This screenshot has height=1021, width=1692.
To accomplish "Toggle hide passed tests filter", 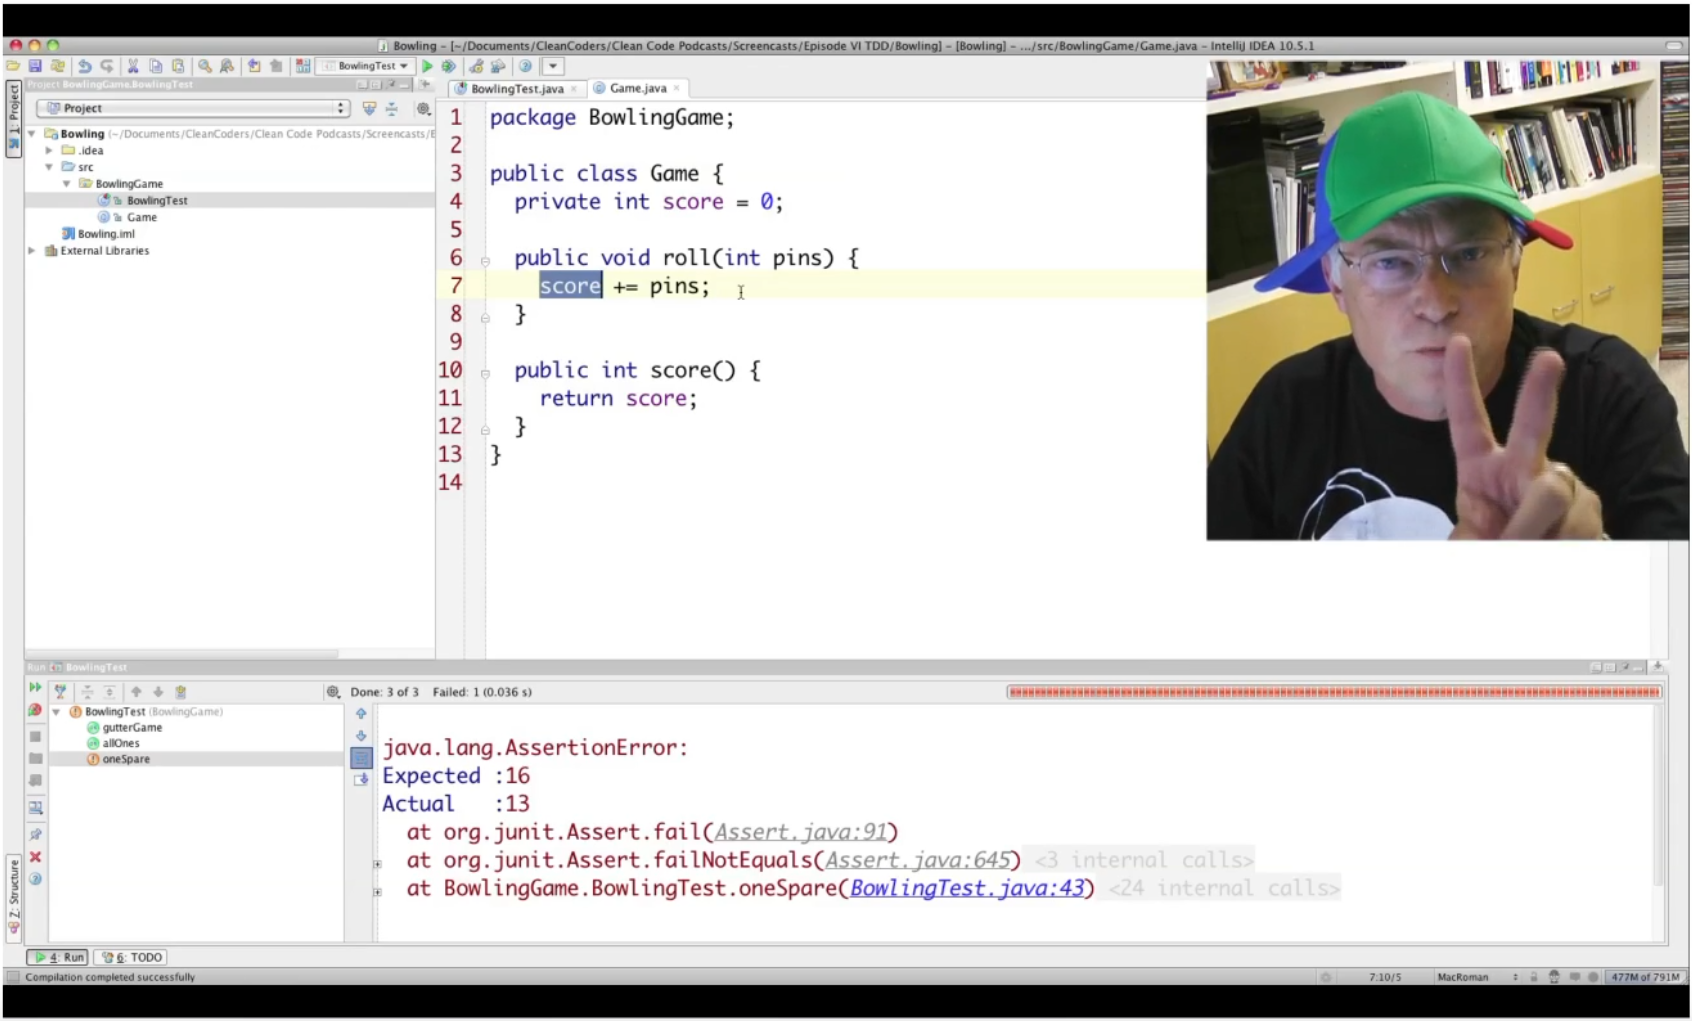I will 60,692.
